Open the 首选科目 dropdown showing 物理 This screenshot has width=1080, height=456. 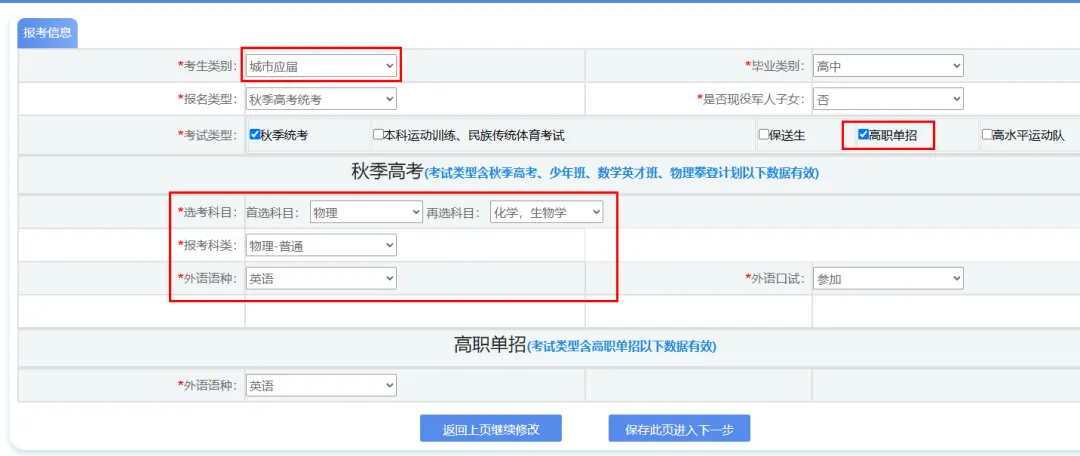366,213
